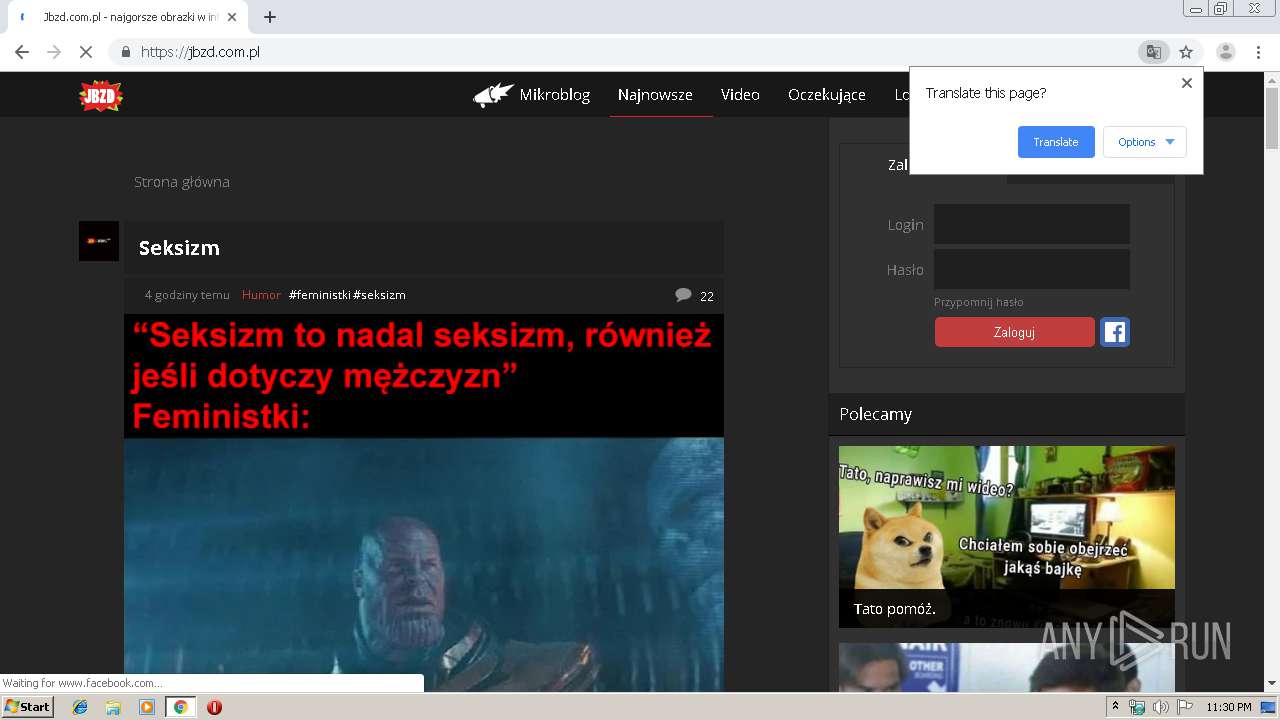This screenshot has height=720, width=1280.
Task: Click the Translate button
Action: [x=1056, y=142]
